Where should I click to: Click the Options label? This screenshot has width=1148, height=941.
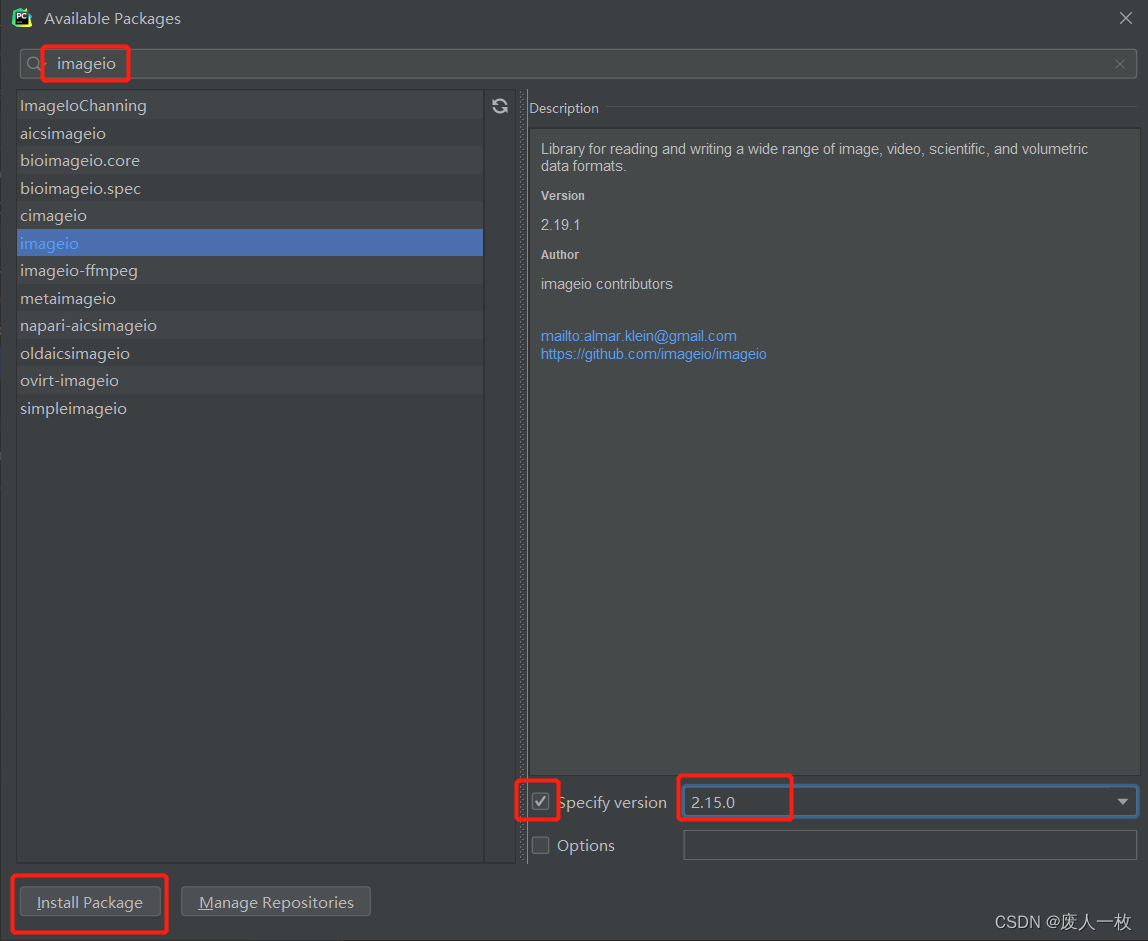pos(586,846)
